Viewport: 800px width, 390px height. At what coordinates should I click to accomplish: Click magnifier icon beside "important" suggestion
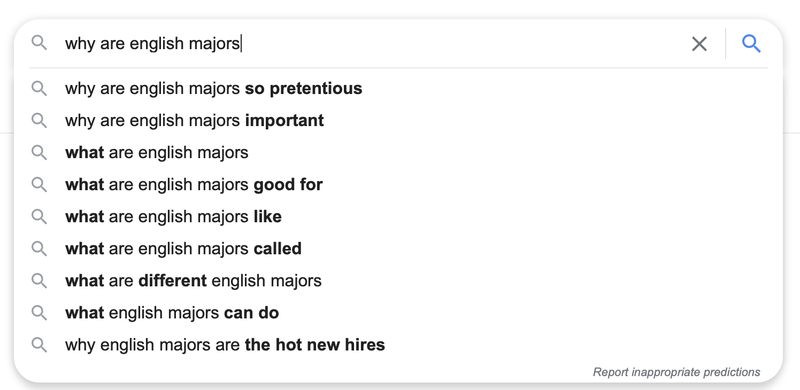pos(39,120)
